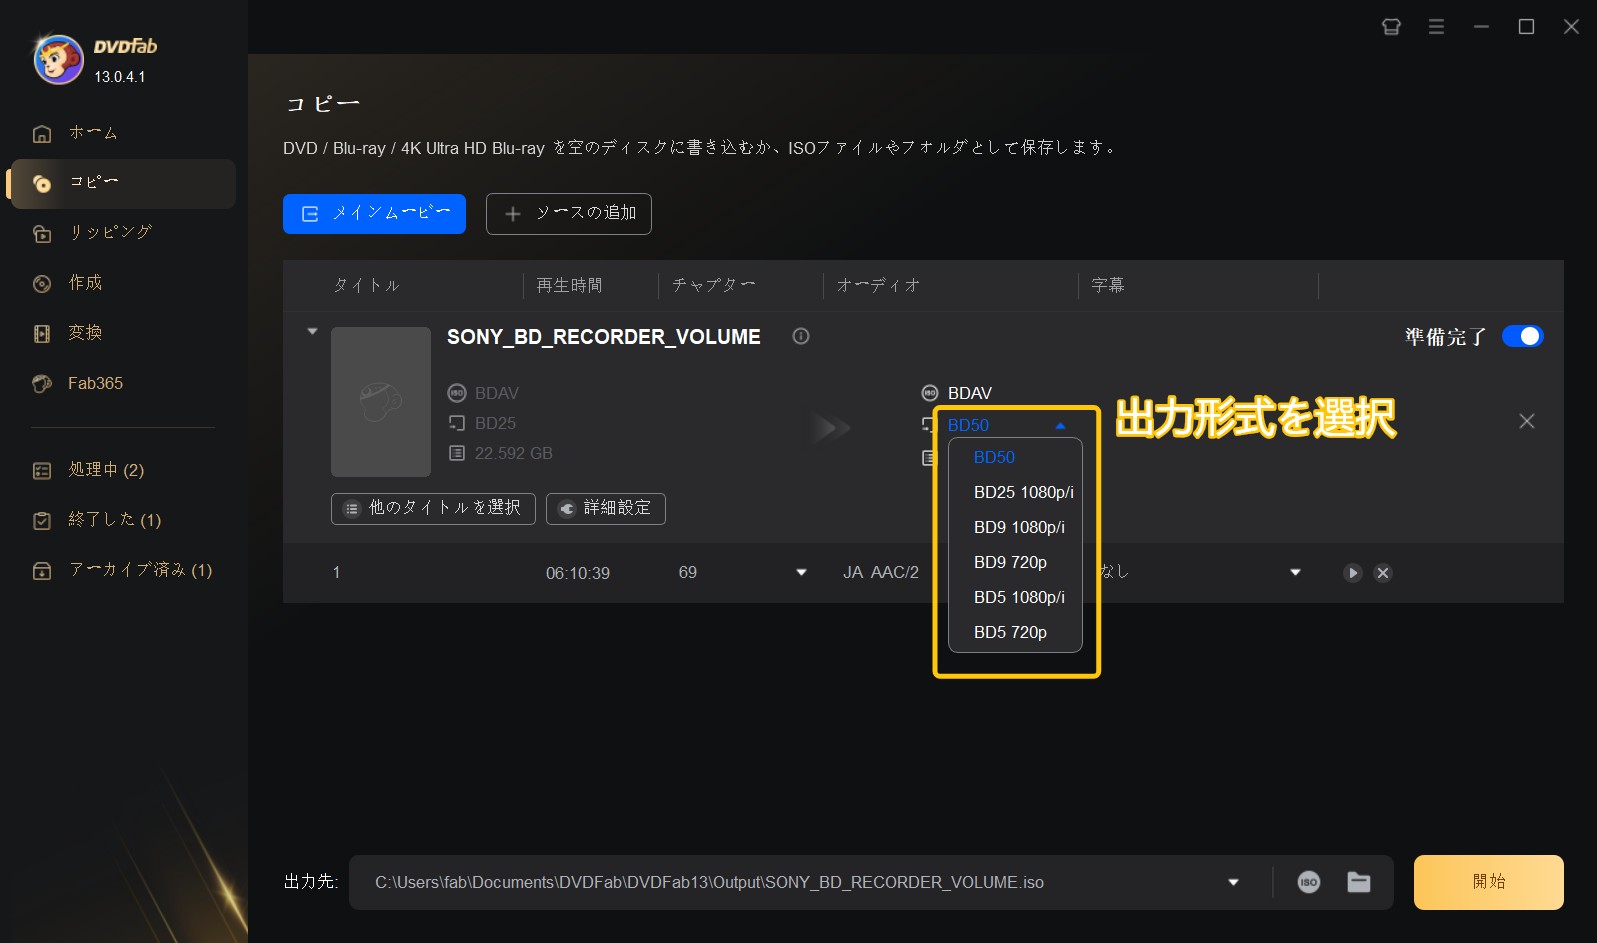1597x943 pixels.
Task: Open subtitle なし dropdown arrow
Action: pyautogui.click(x=1295, y=573)
